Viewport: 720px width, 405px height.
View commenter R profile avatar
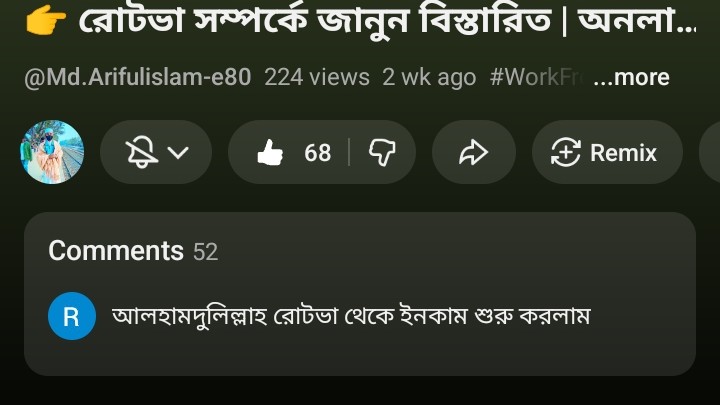[72, 316]
